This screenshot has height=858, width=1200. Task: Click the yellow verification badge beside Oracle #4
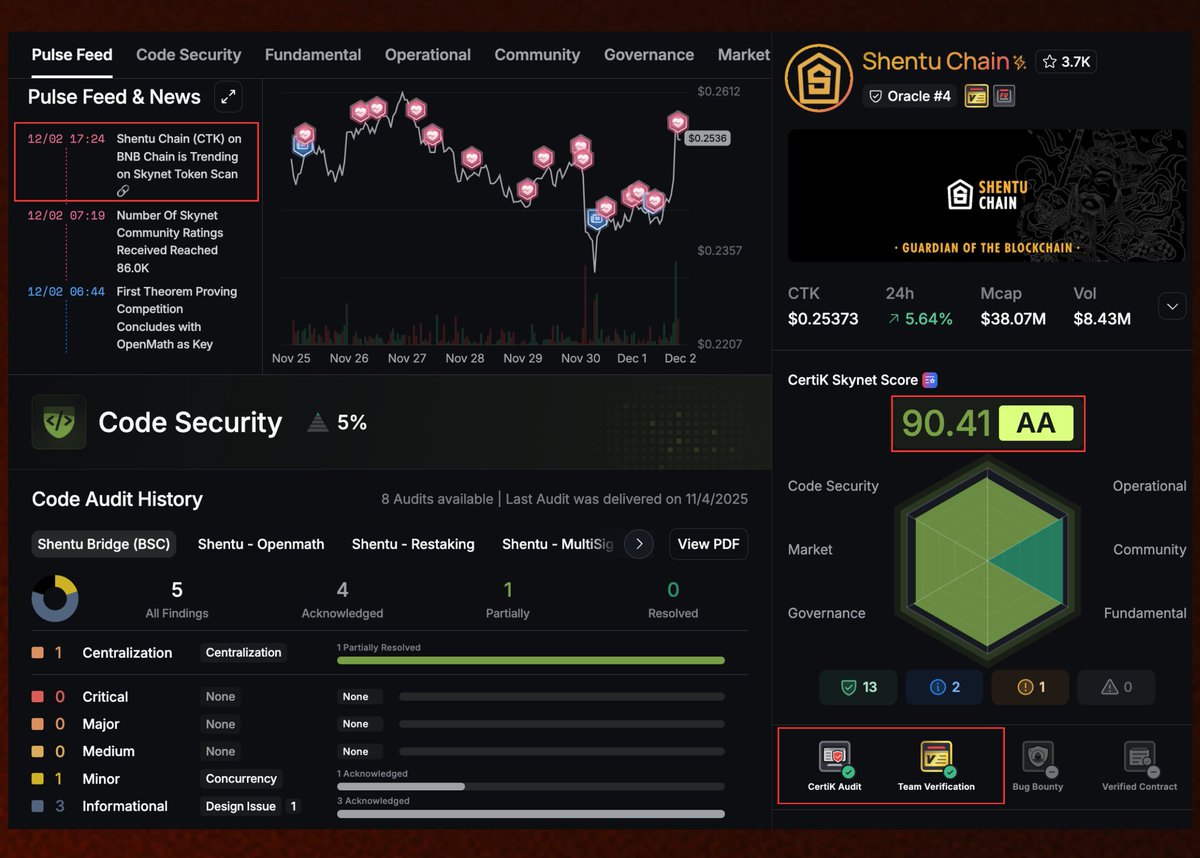click(976, 96)
